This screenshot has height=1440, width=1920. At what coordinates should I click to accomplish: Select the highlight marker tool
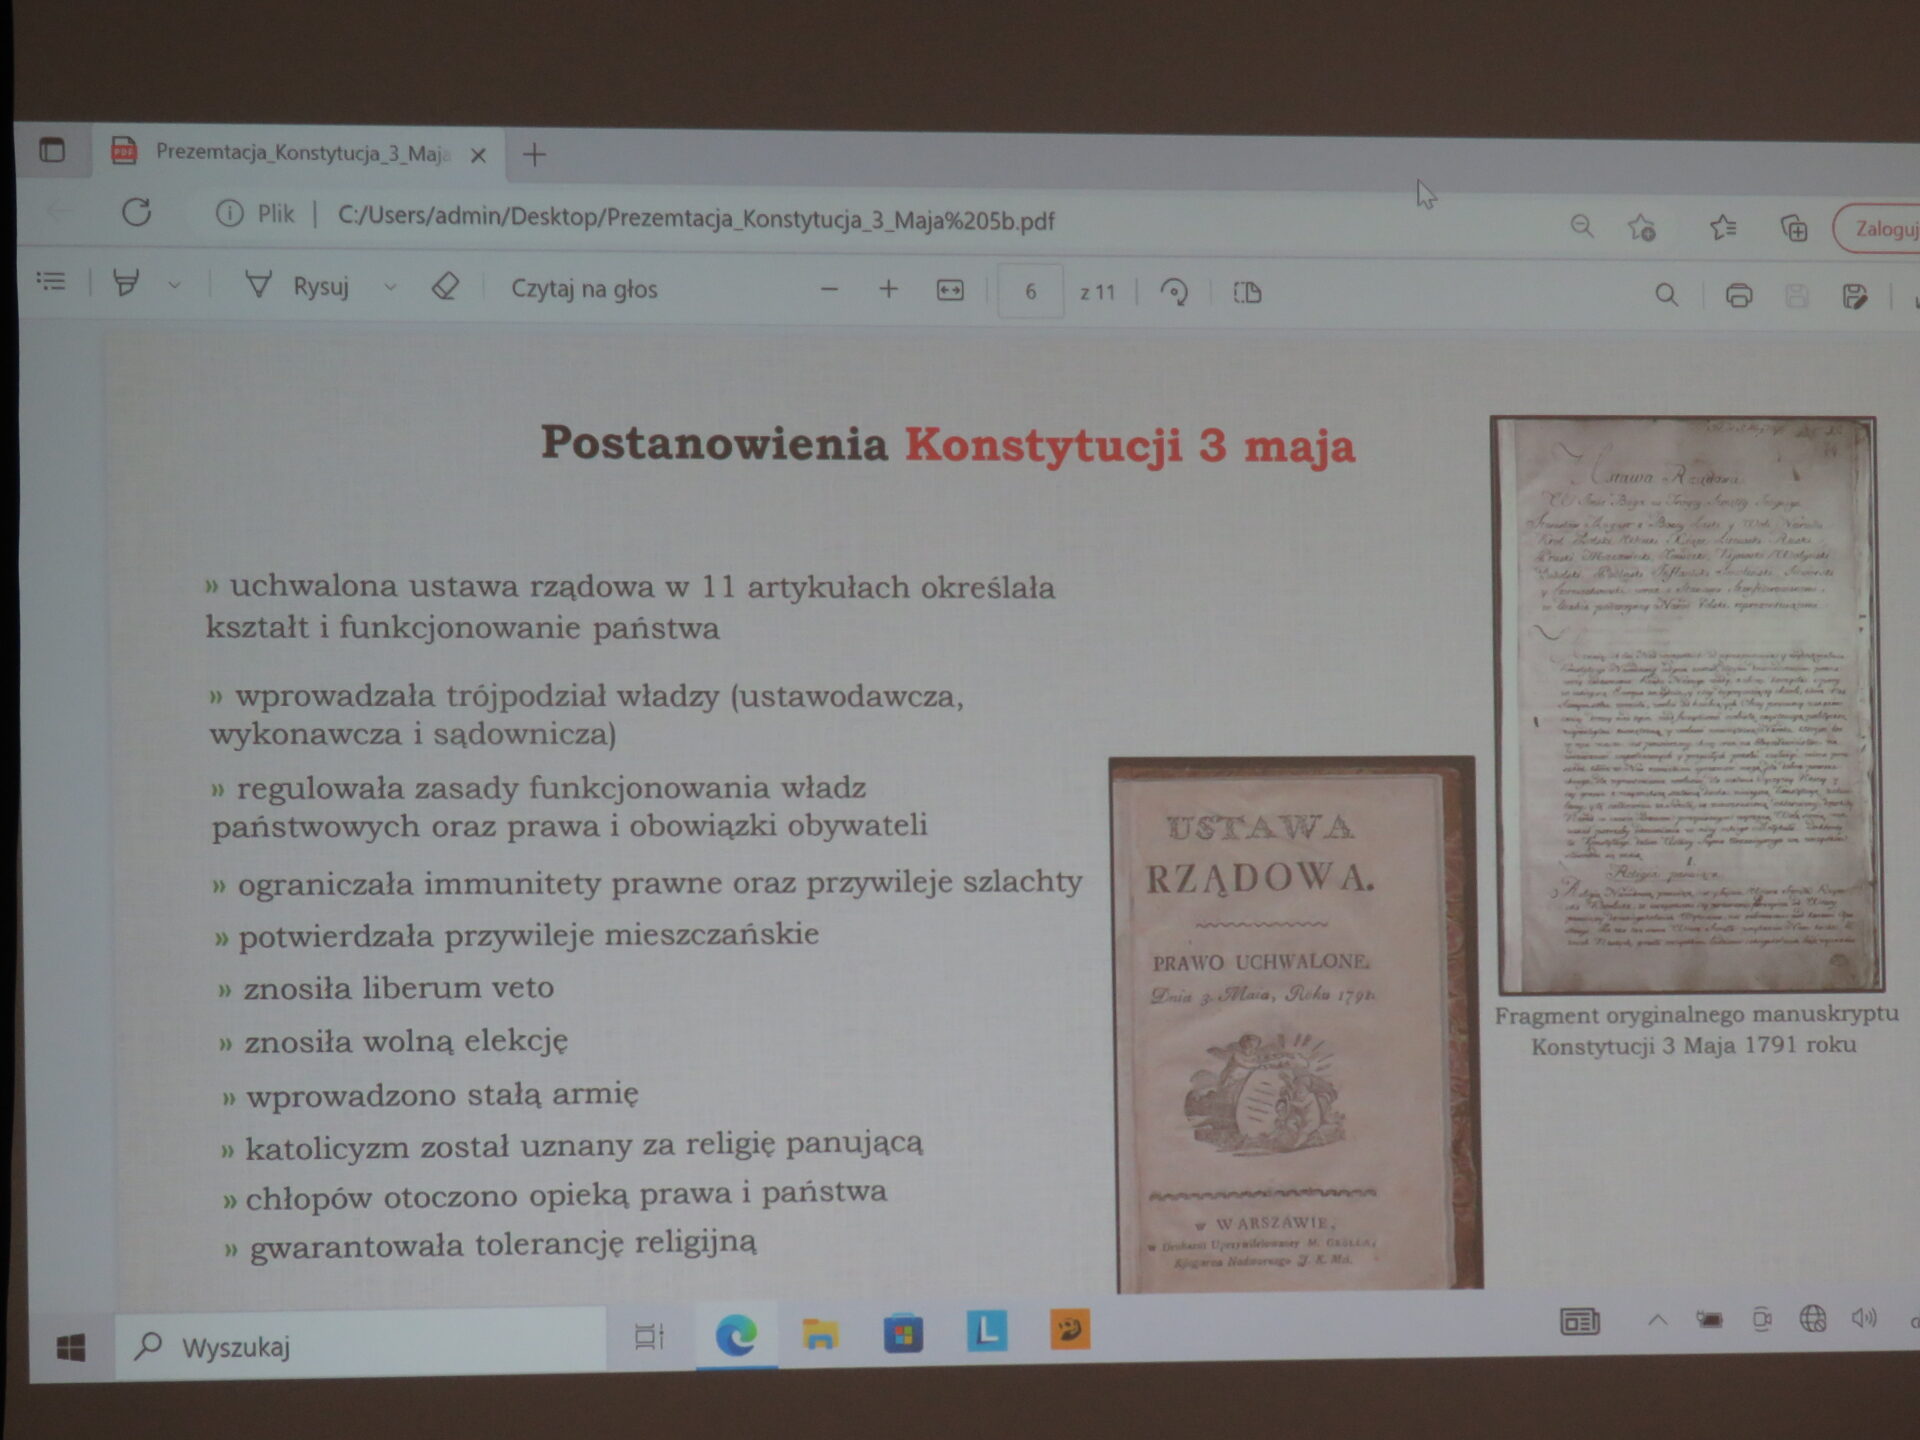[126, 284]
